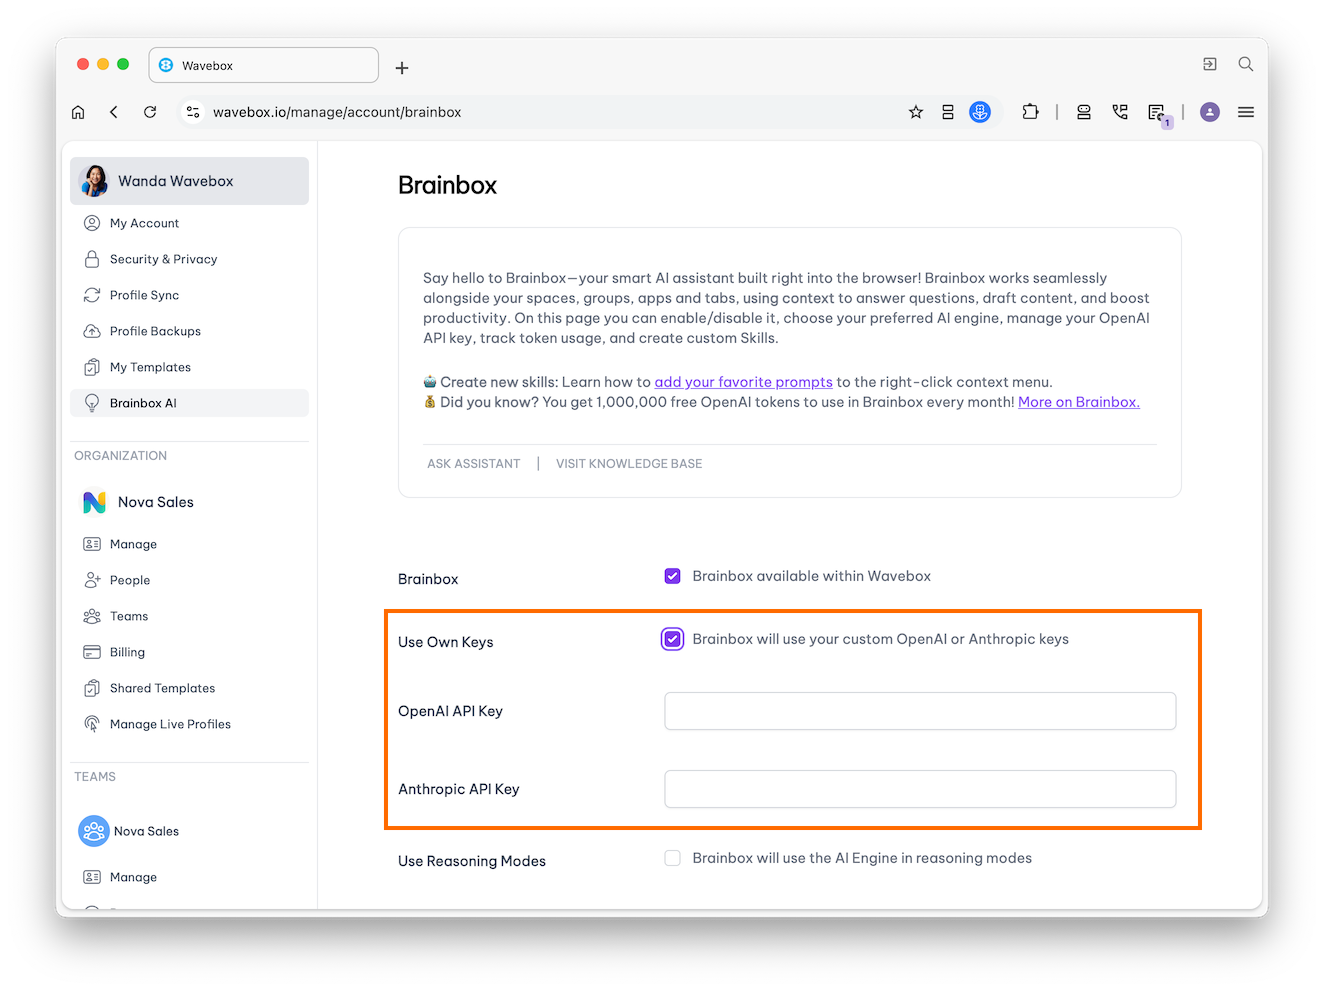This screenshot has width=1324, height=991.
Task: Open My Account in sidebar
Action: (190, 223)
